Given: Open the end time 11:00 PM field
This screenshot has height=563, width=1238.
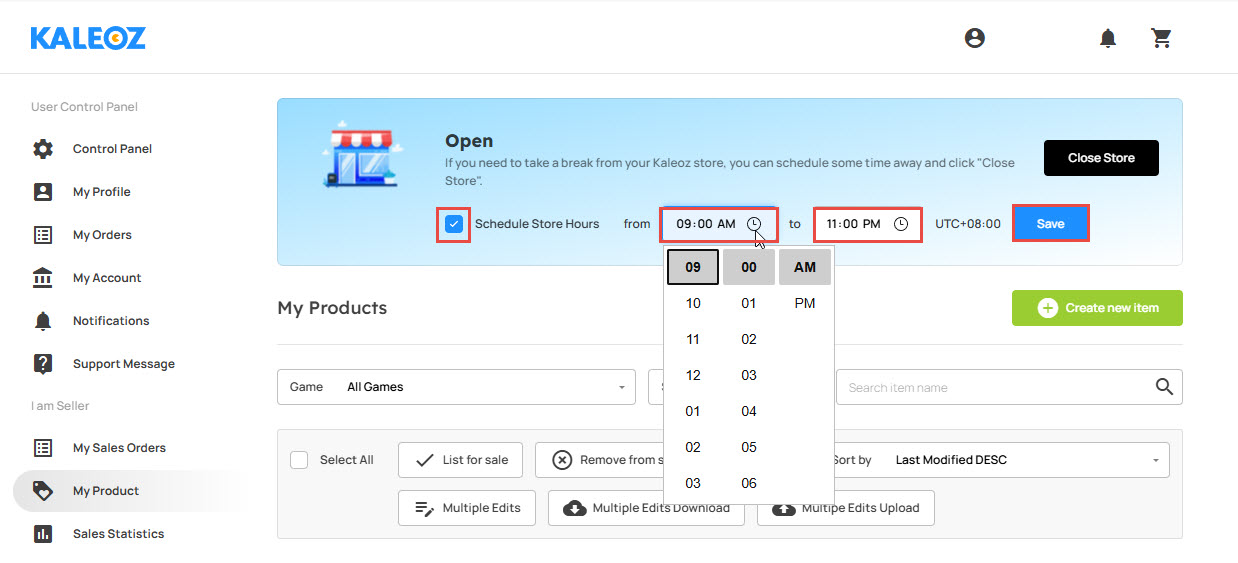Looking at the screenshot, I should pyautogui.click(x=866, y=224).
